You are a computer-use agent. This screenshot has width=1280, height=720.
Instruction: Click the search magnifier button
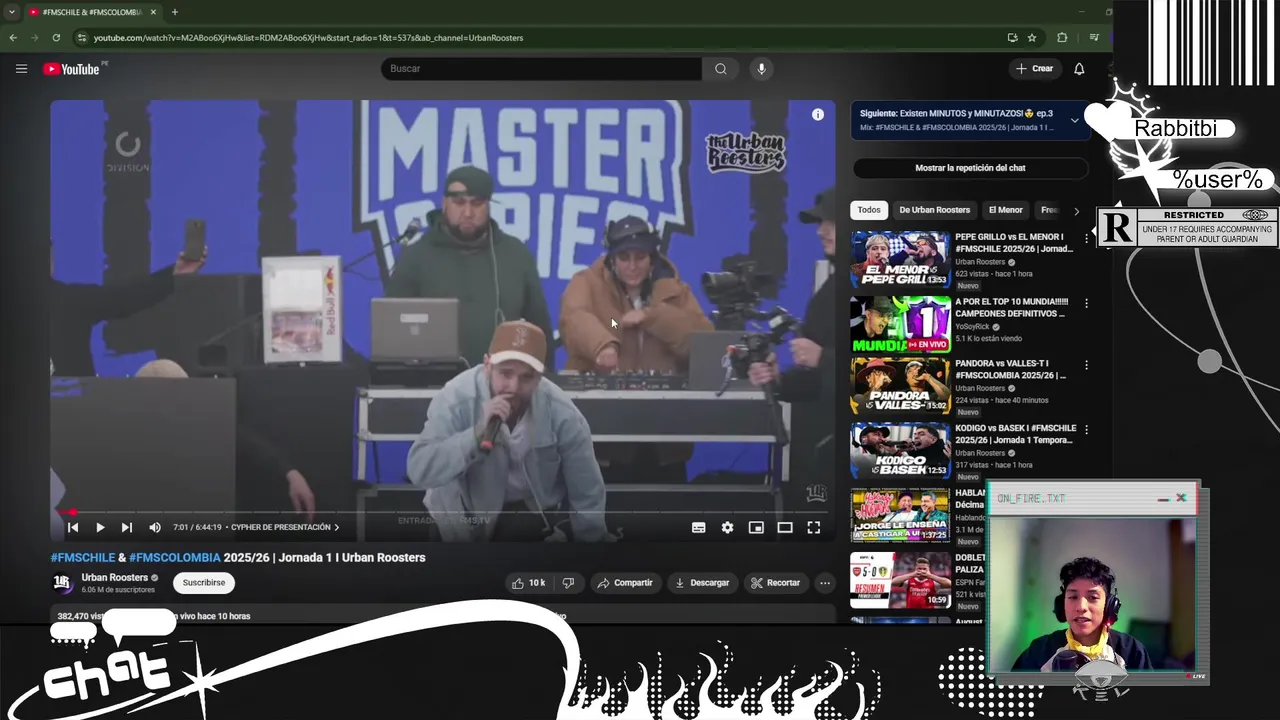720,69
